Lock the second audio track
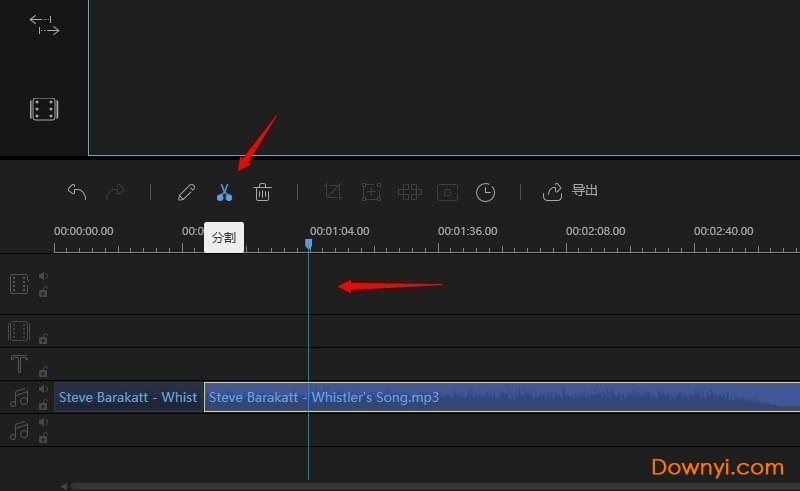 (x=43, y=438)
